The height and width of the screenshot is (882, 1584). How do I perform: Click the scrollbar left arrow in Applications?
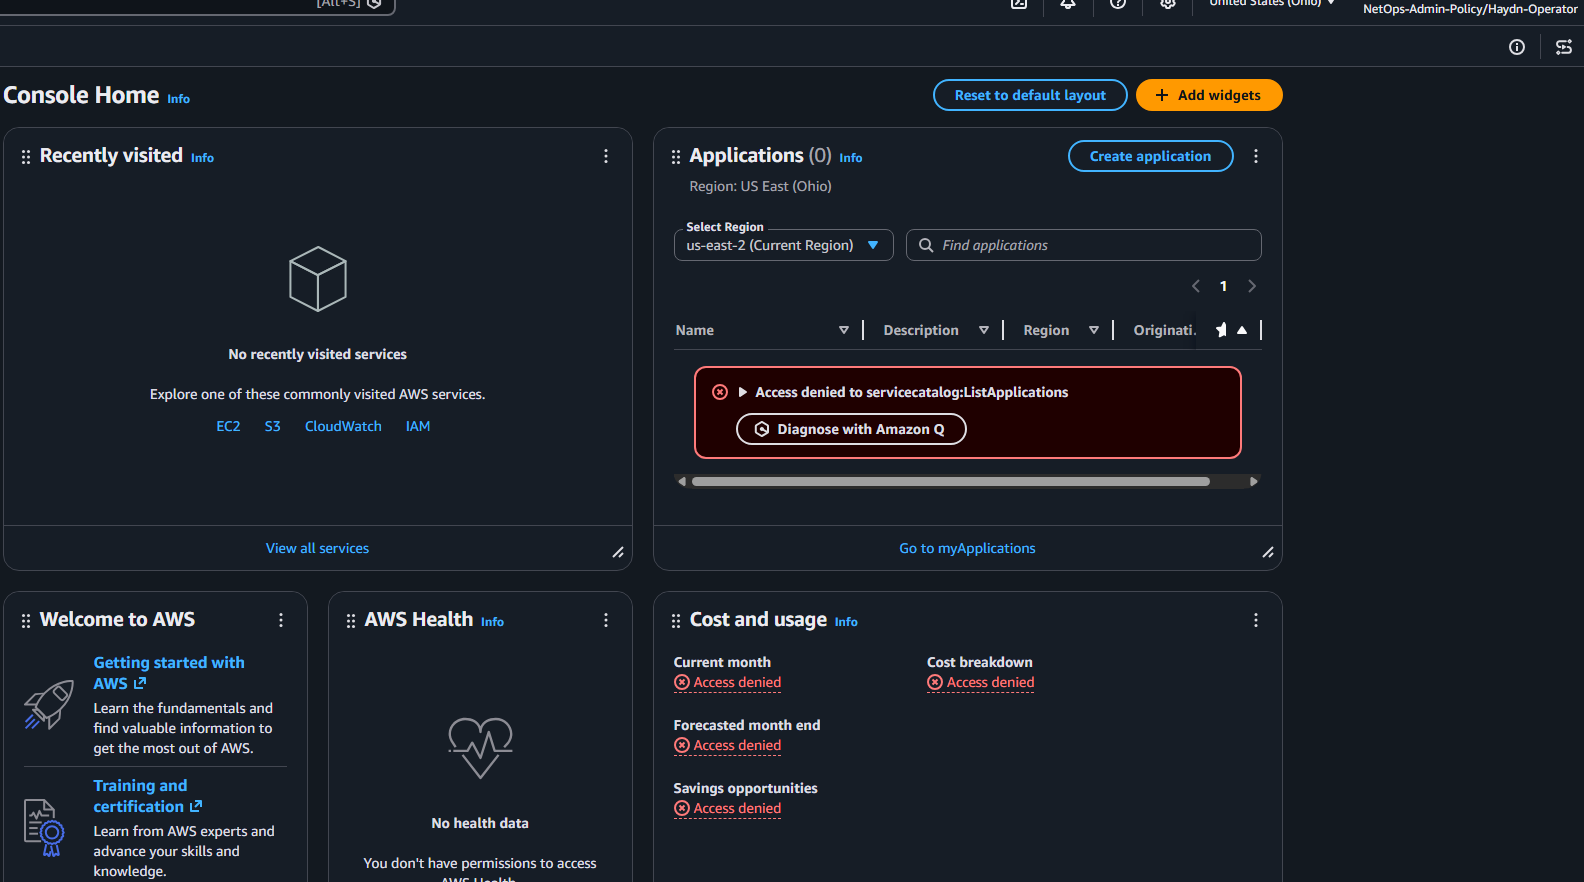[x=682, y=482]
